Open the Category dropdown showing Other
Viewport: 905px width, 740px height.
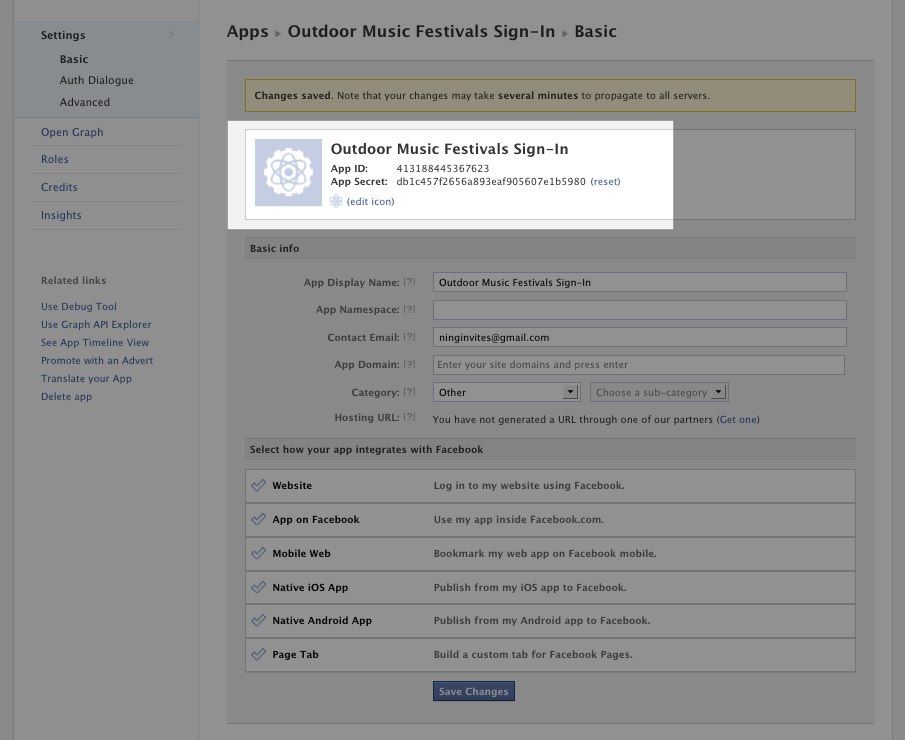pyautogui.click(x=506, y=392)
